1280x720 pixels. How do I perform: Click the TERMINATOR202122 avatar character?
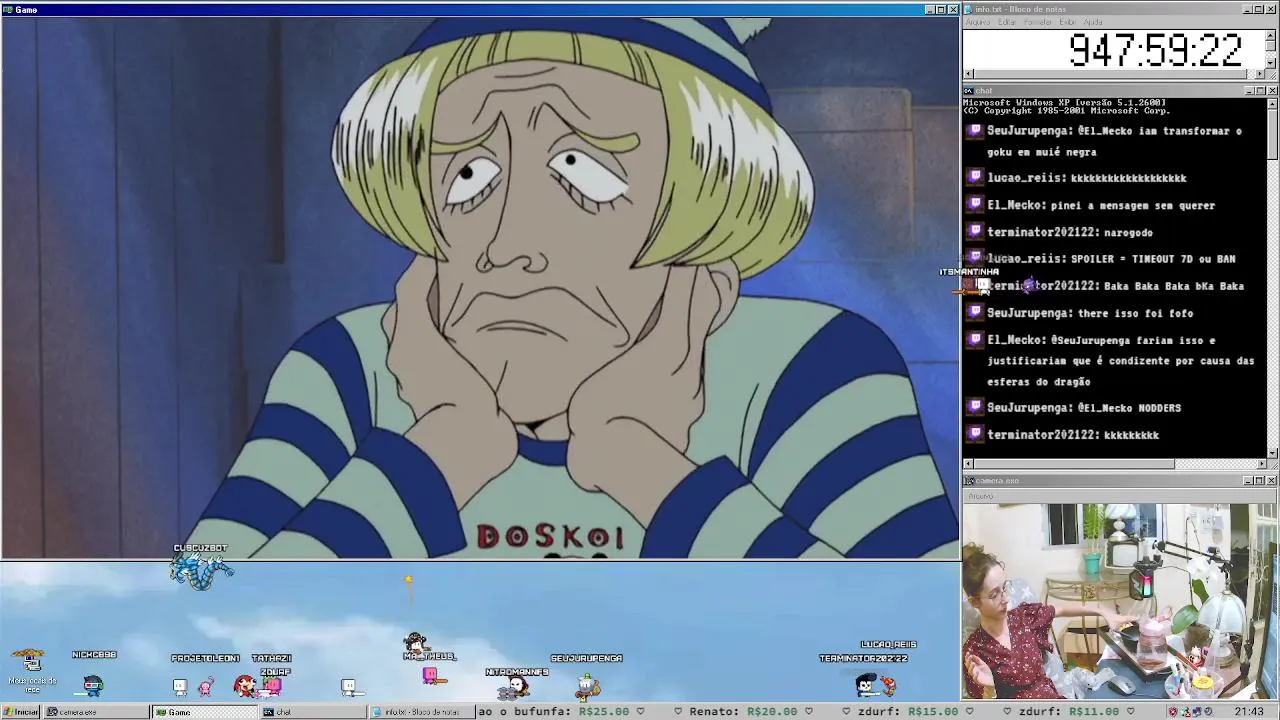click(x=867, y=685)
